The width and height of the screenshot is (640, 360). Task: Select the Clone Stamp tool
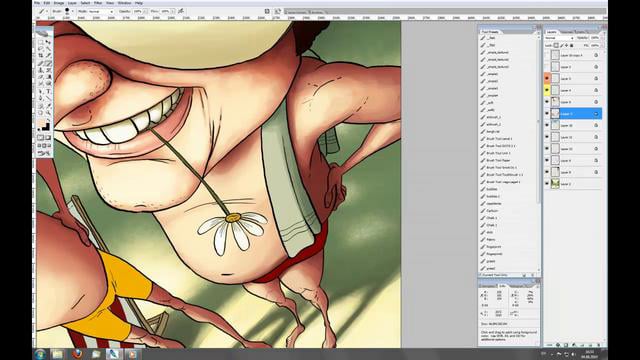click(x=40, y=70)
